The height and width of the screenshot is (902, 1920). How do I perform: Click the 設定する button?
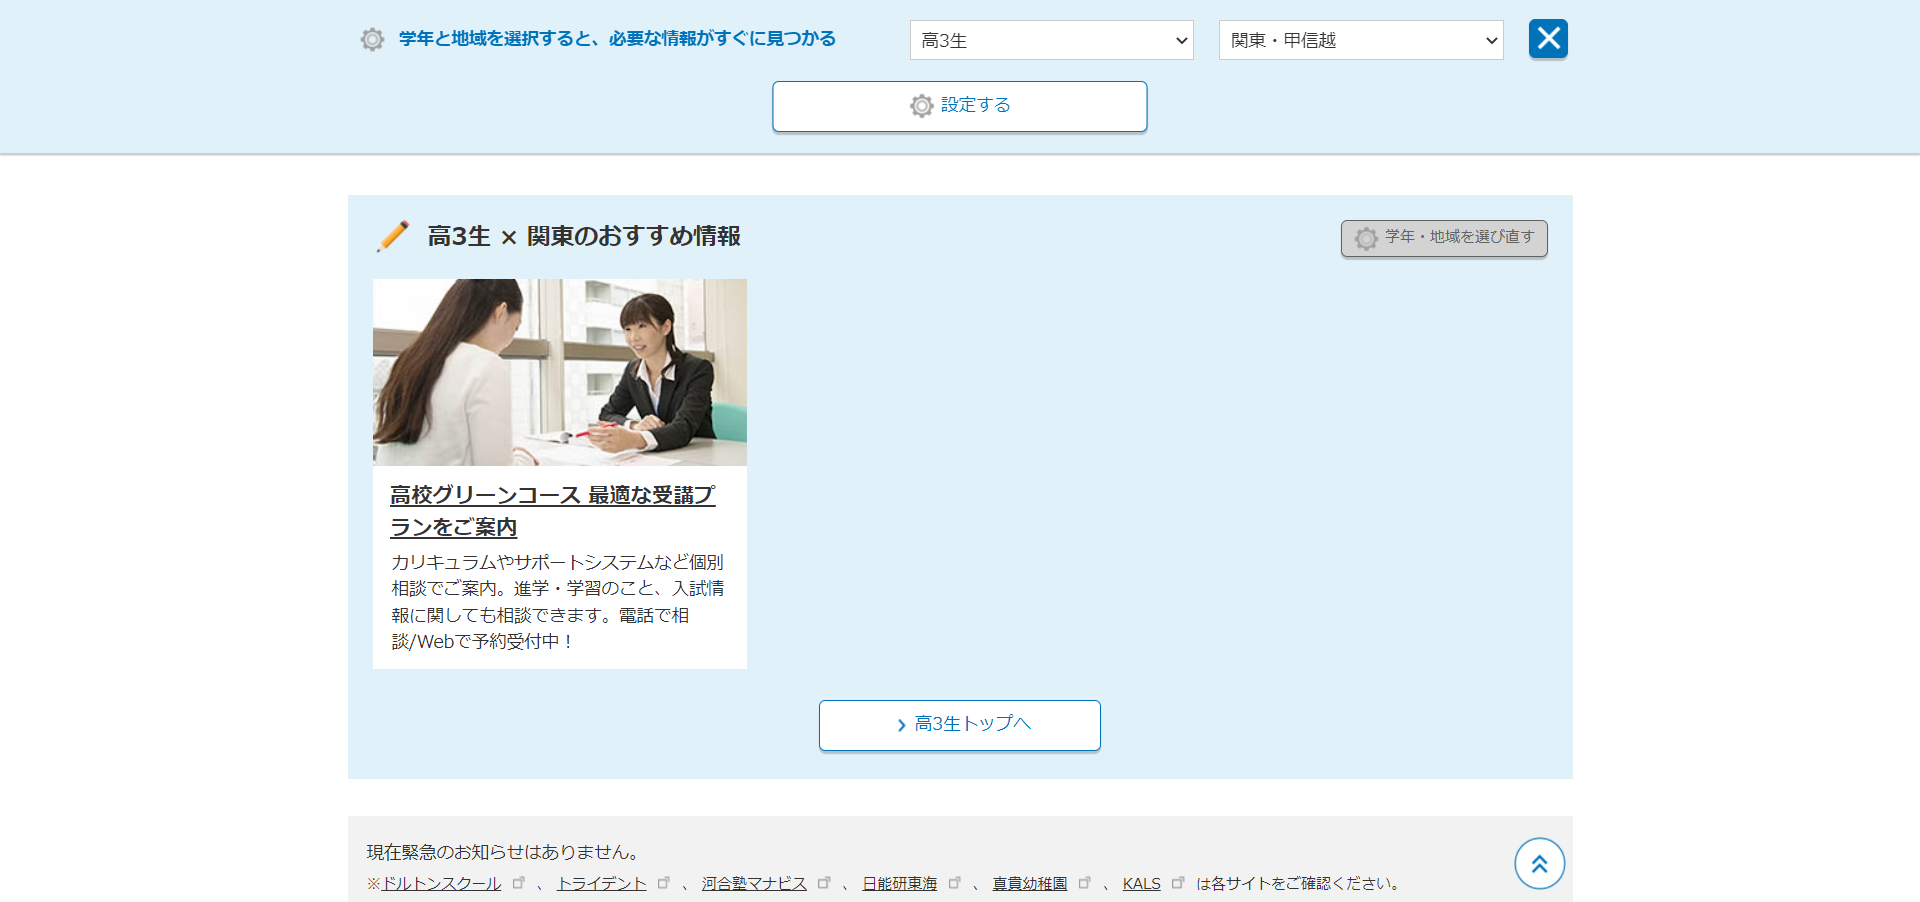(959, 106)
